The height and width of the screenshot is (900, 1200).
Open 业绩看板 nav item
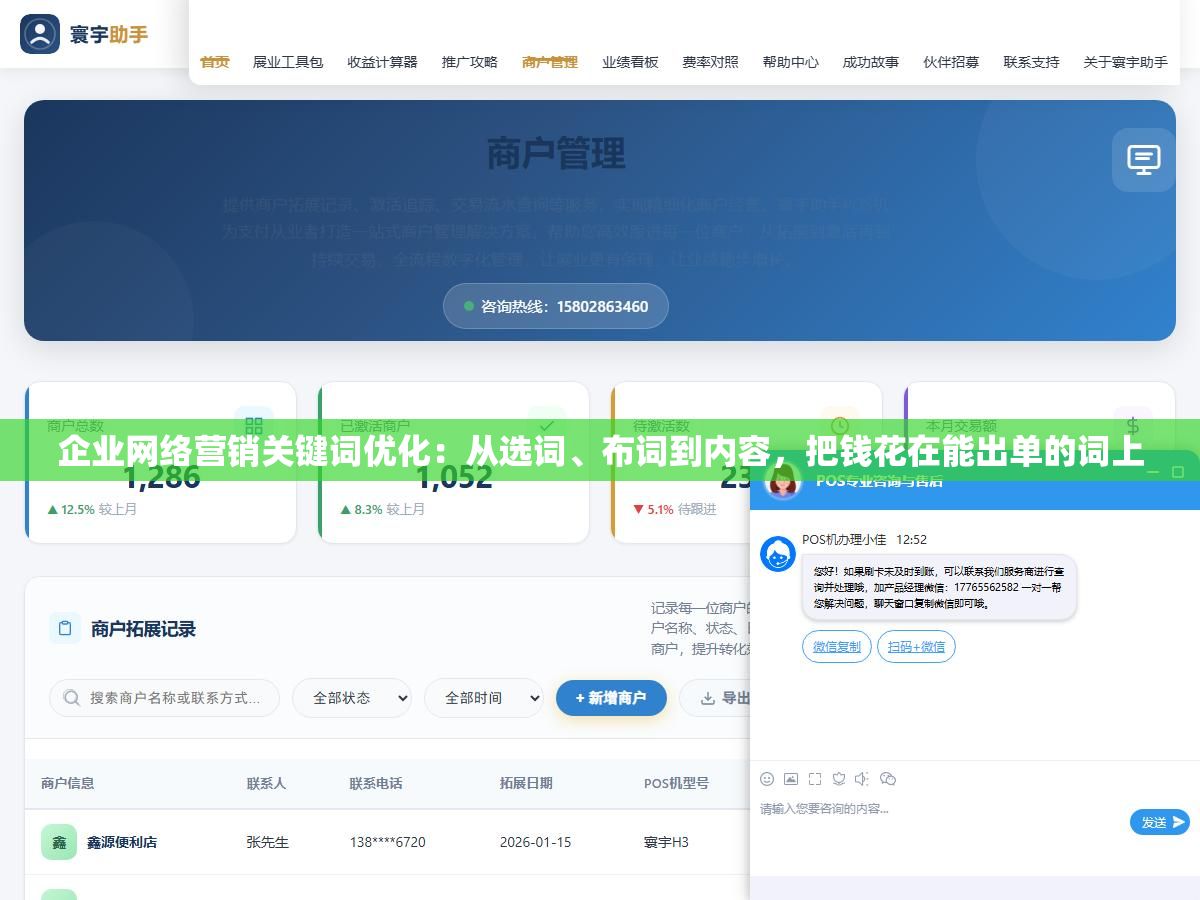[630, 62]
